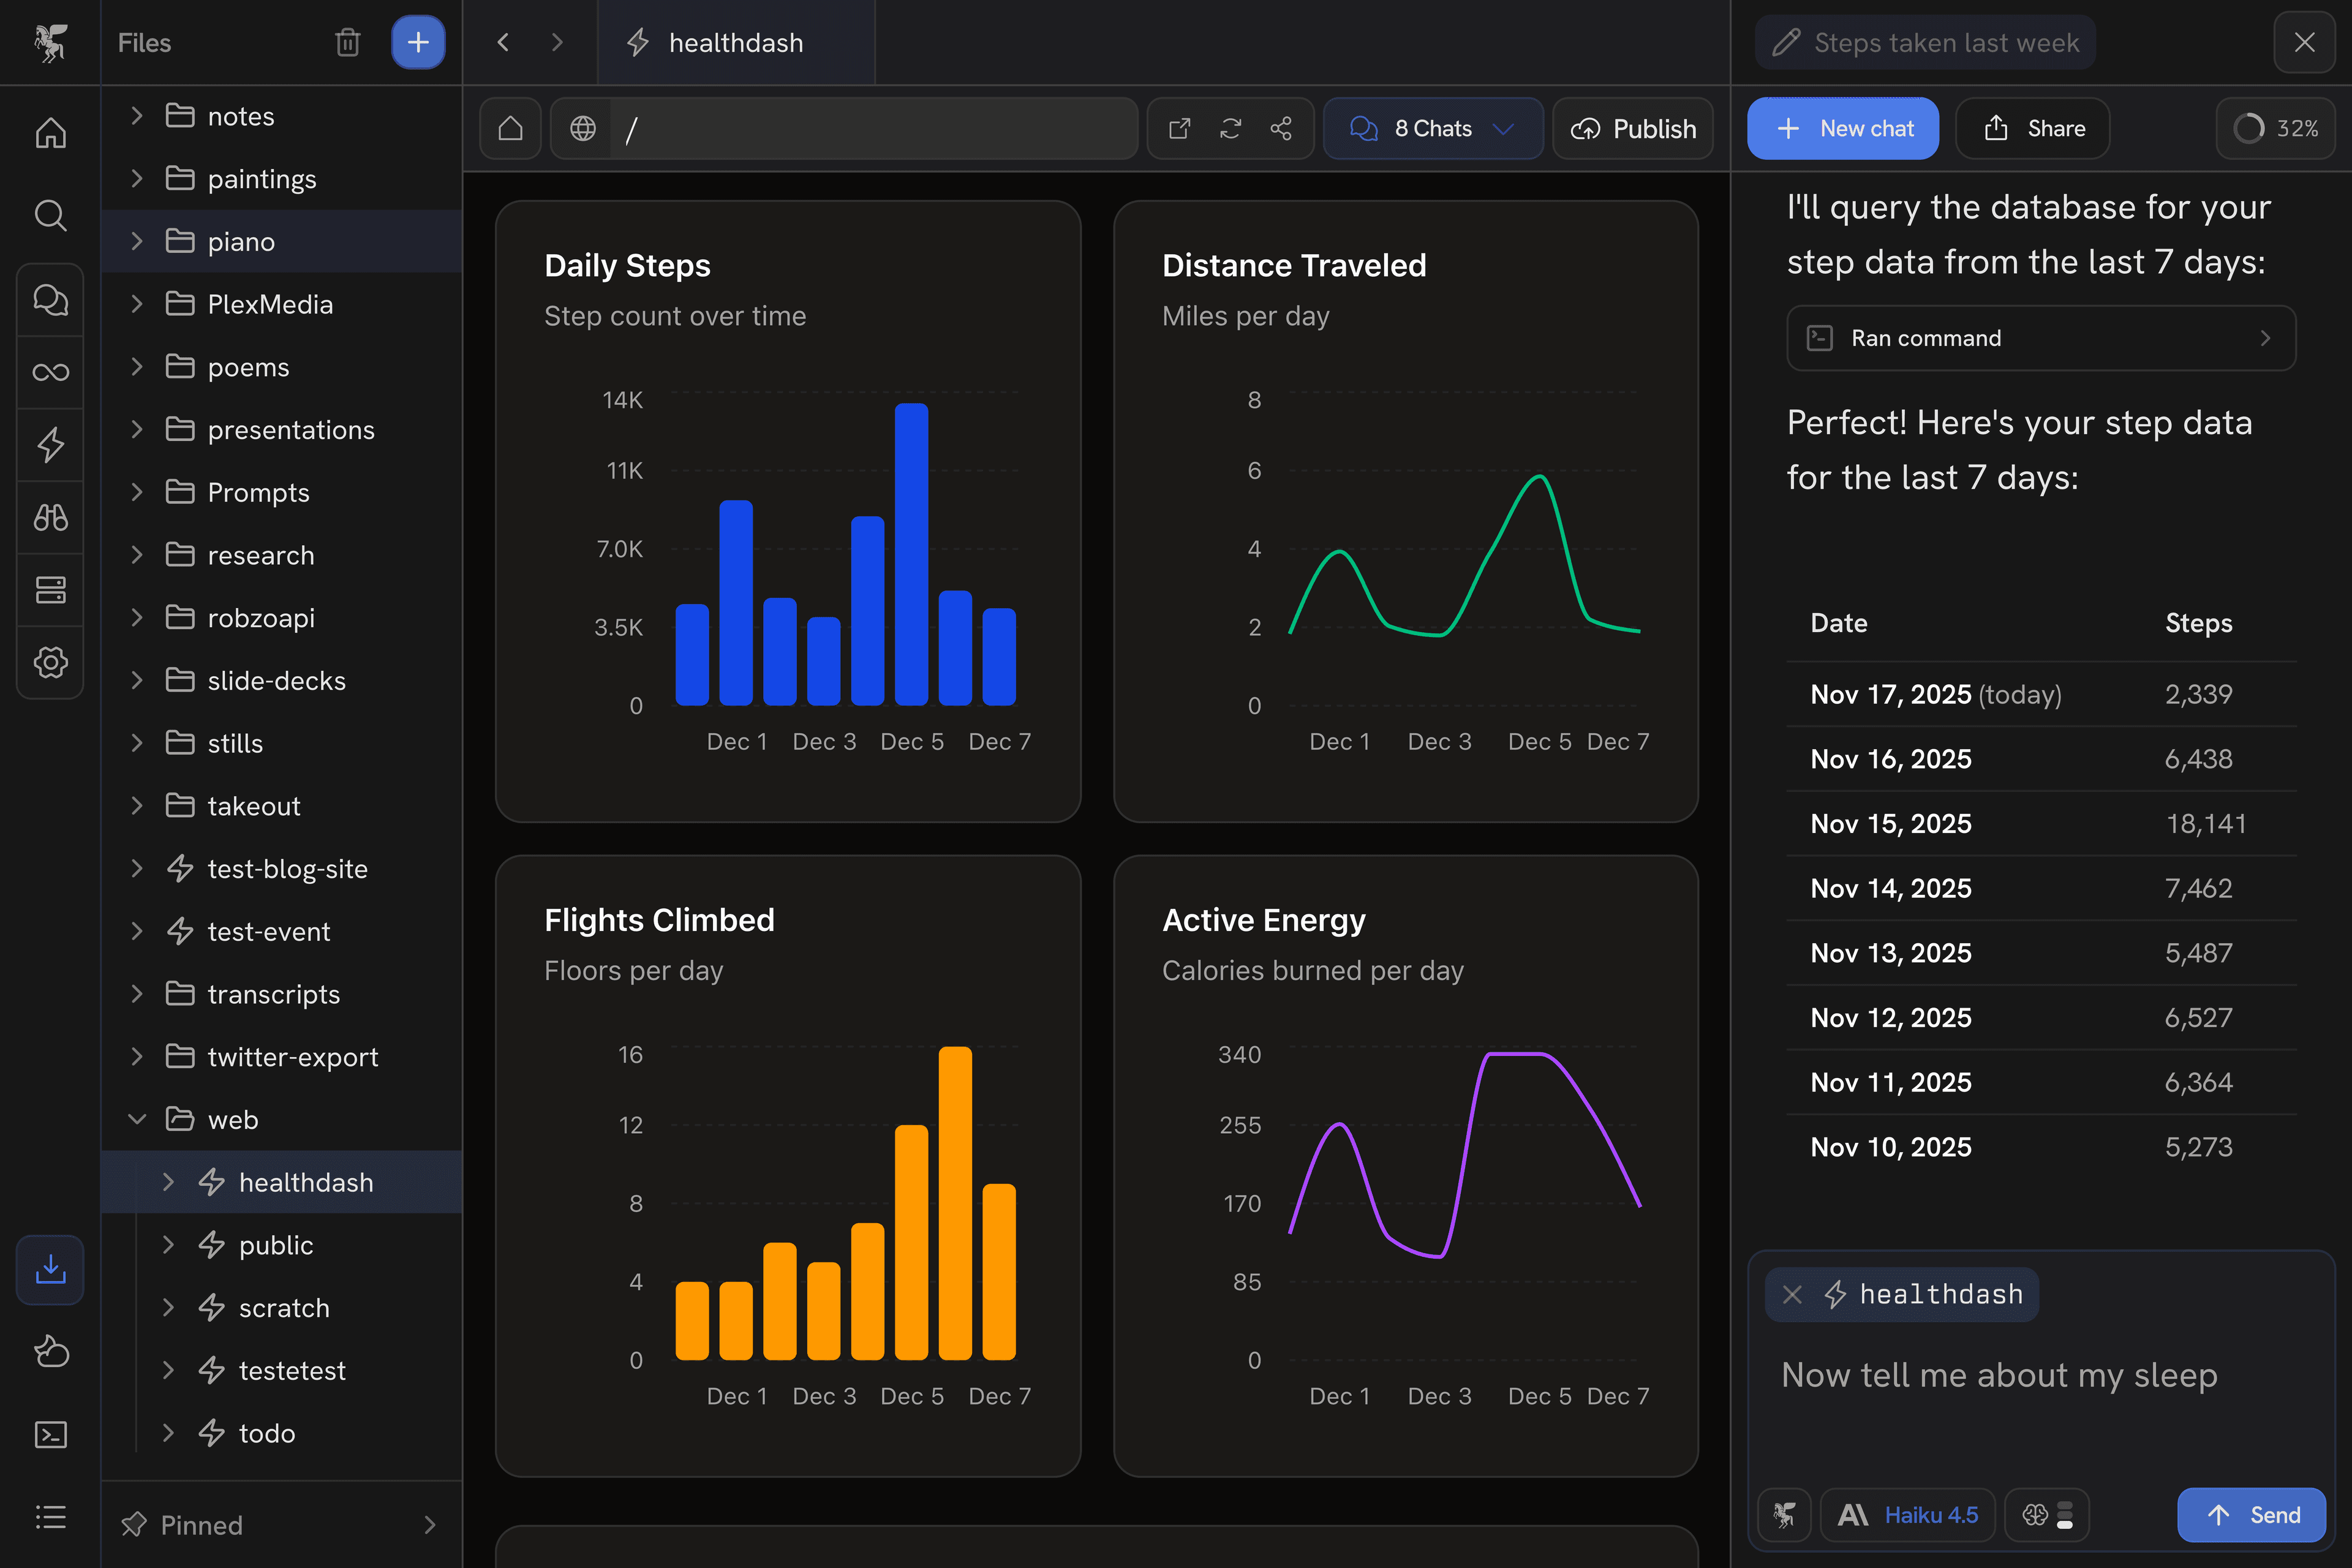This screenshot has width=2352, height=1568.
Task: Click the blue plus new file button
Action: click(x=418, y=43)
